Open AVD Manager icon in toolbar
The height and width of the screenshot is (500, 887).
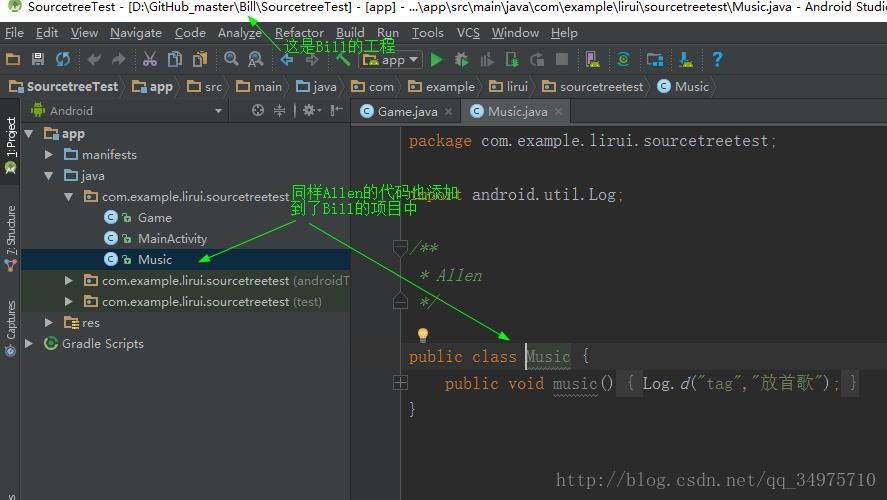[592, 59]
